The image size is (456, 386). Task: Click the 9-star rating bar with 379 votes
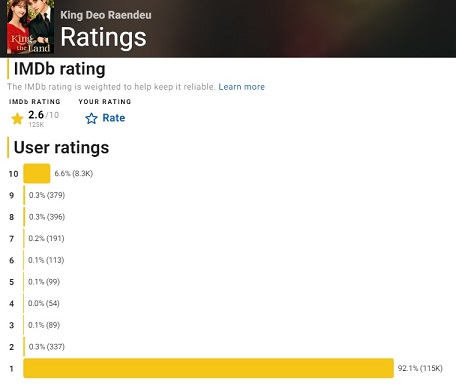(x=24, y=195)
